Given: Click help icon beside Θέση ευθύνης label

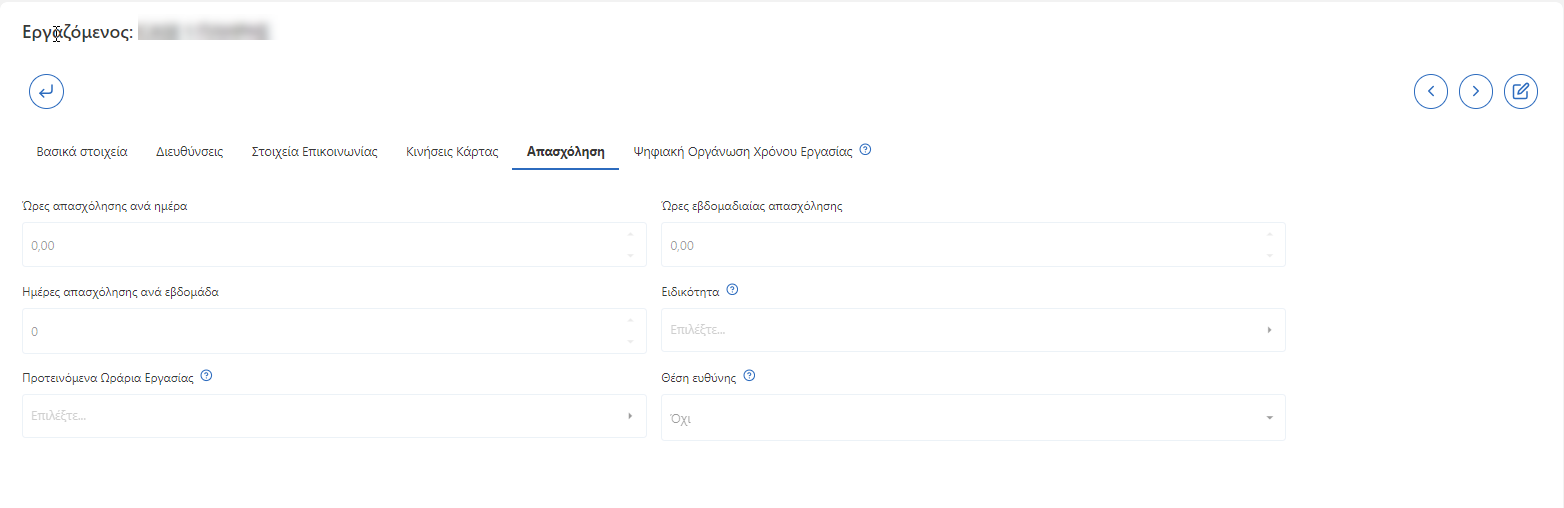Looking at the screenshot, I should [x=749, y=377].
